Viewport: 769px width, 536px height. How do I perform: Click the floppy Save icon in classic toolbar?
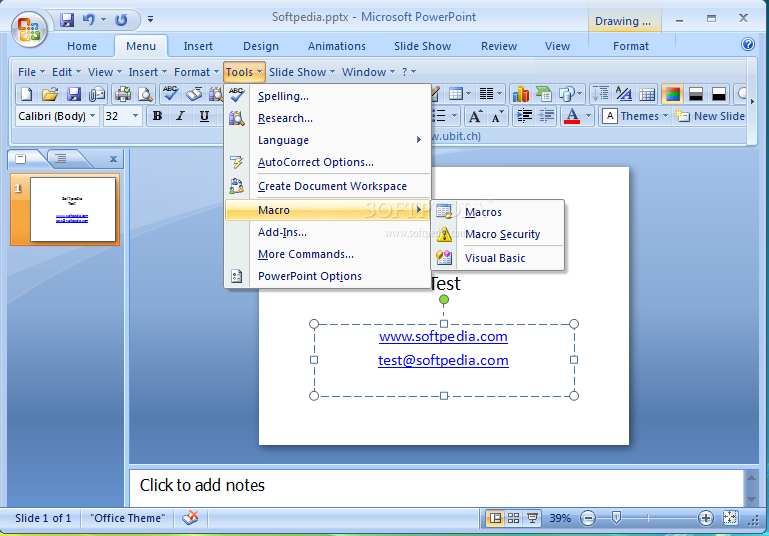pos(74,94)
